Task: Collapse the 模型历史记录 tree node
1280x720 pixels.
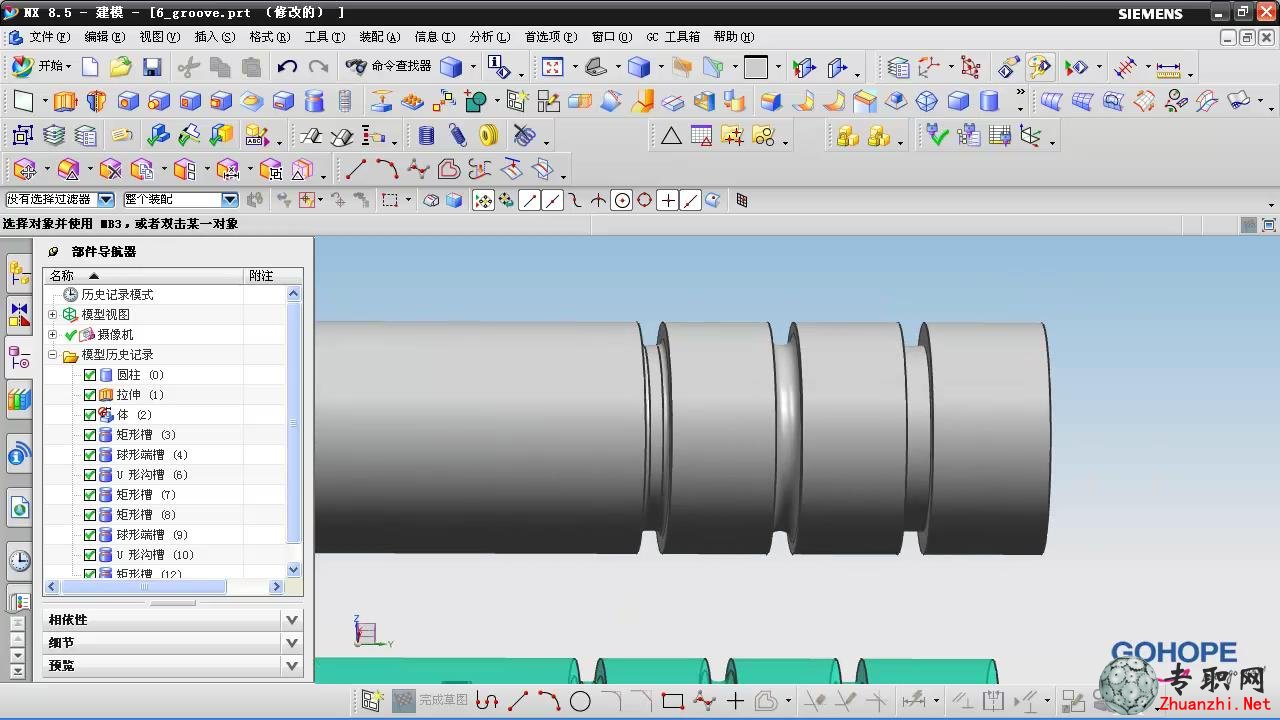Action: (x=53, y=355)
